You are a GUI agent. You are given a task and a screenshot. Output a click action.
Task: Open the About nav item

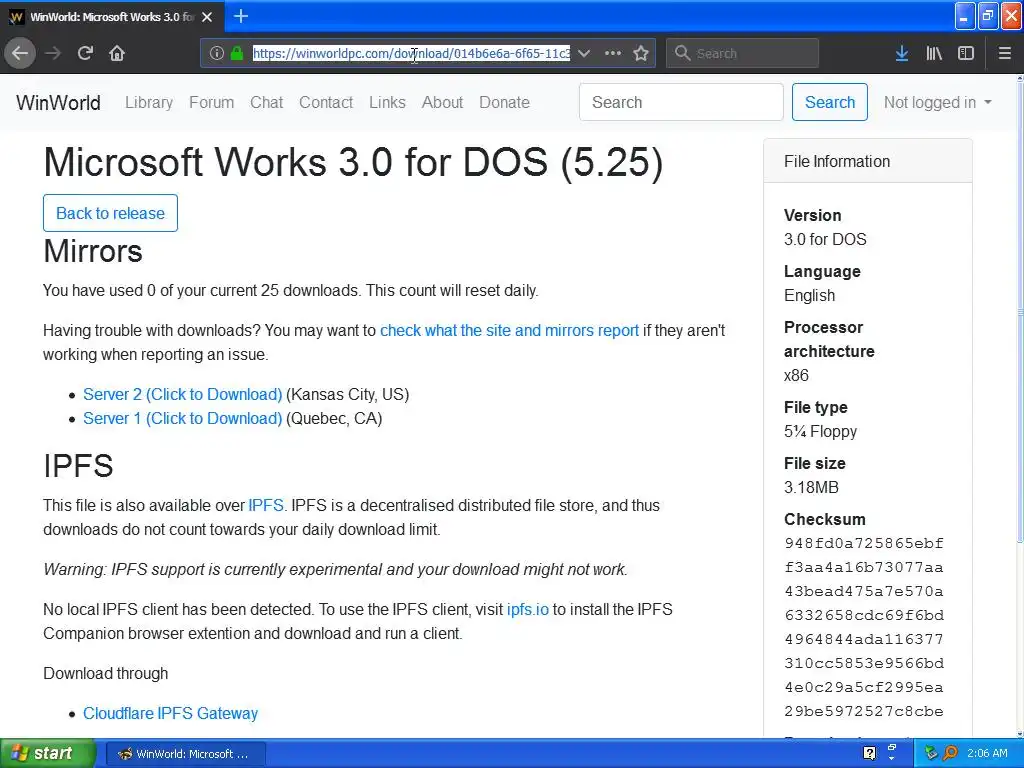coord(442,103)
